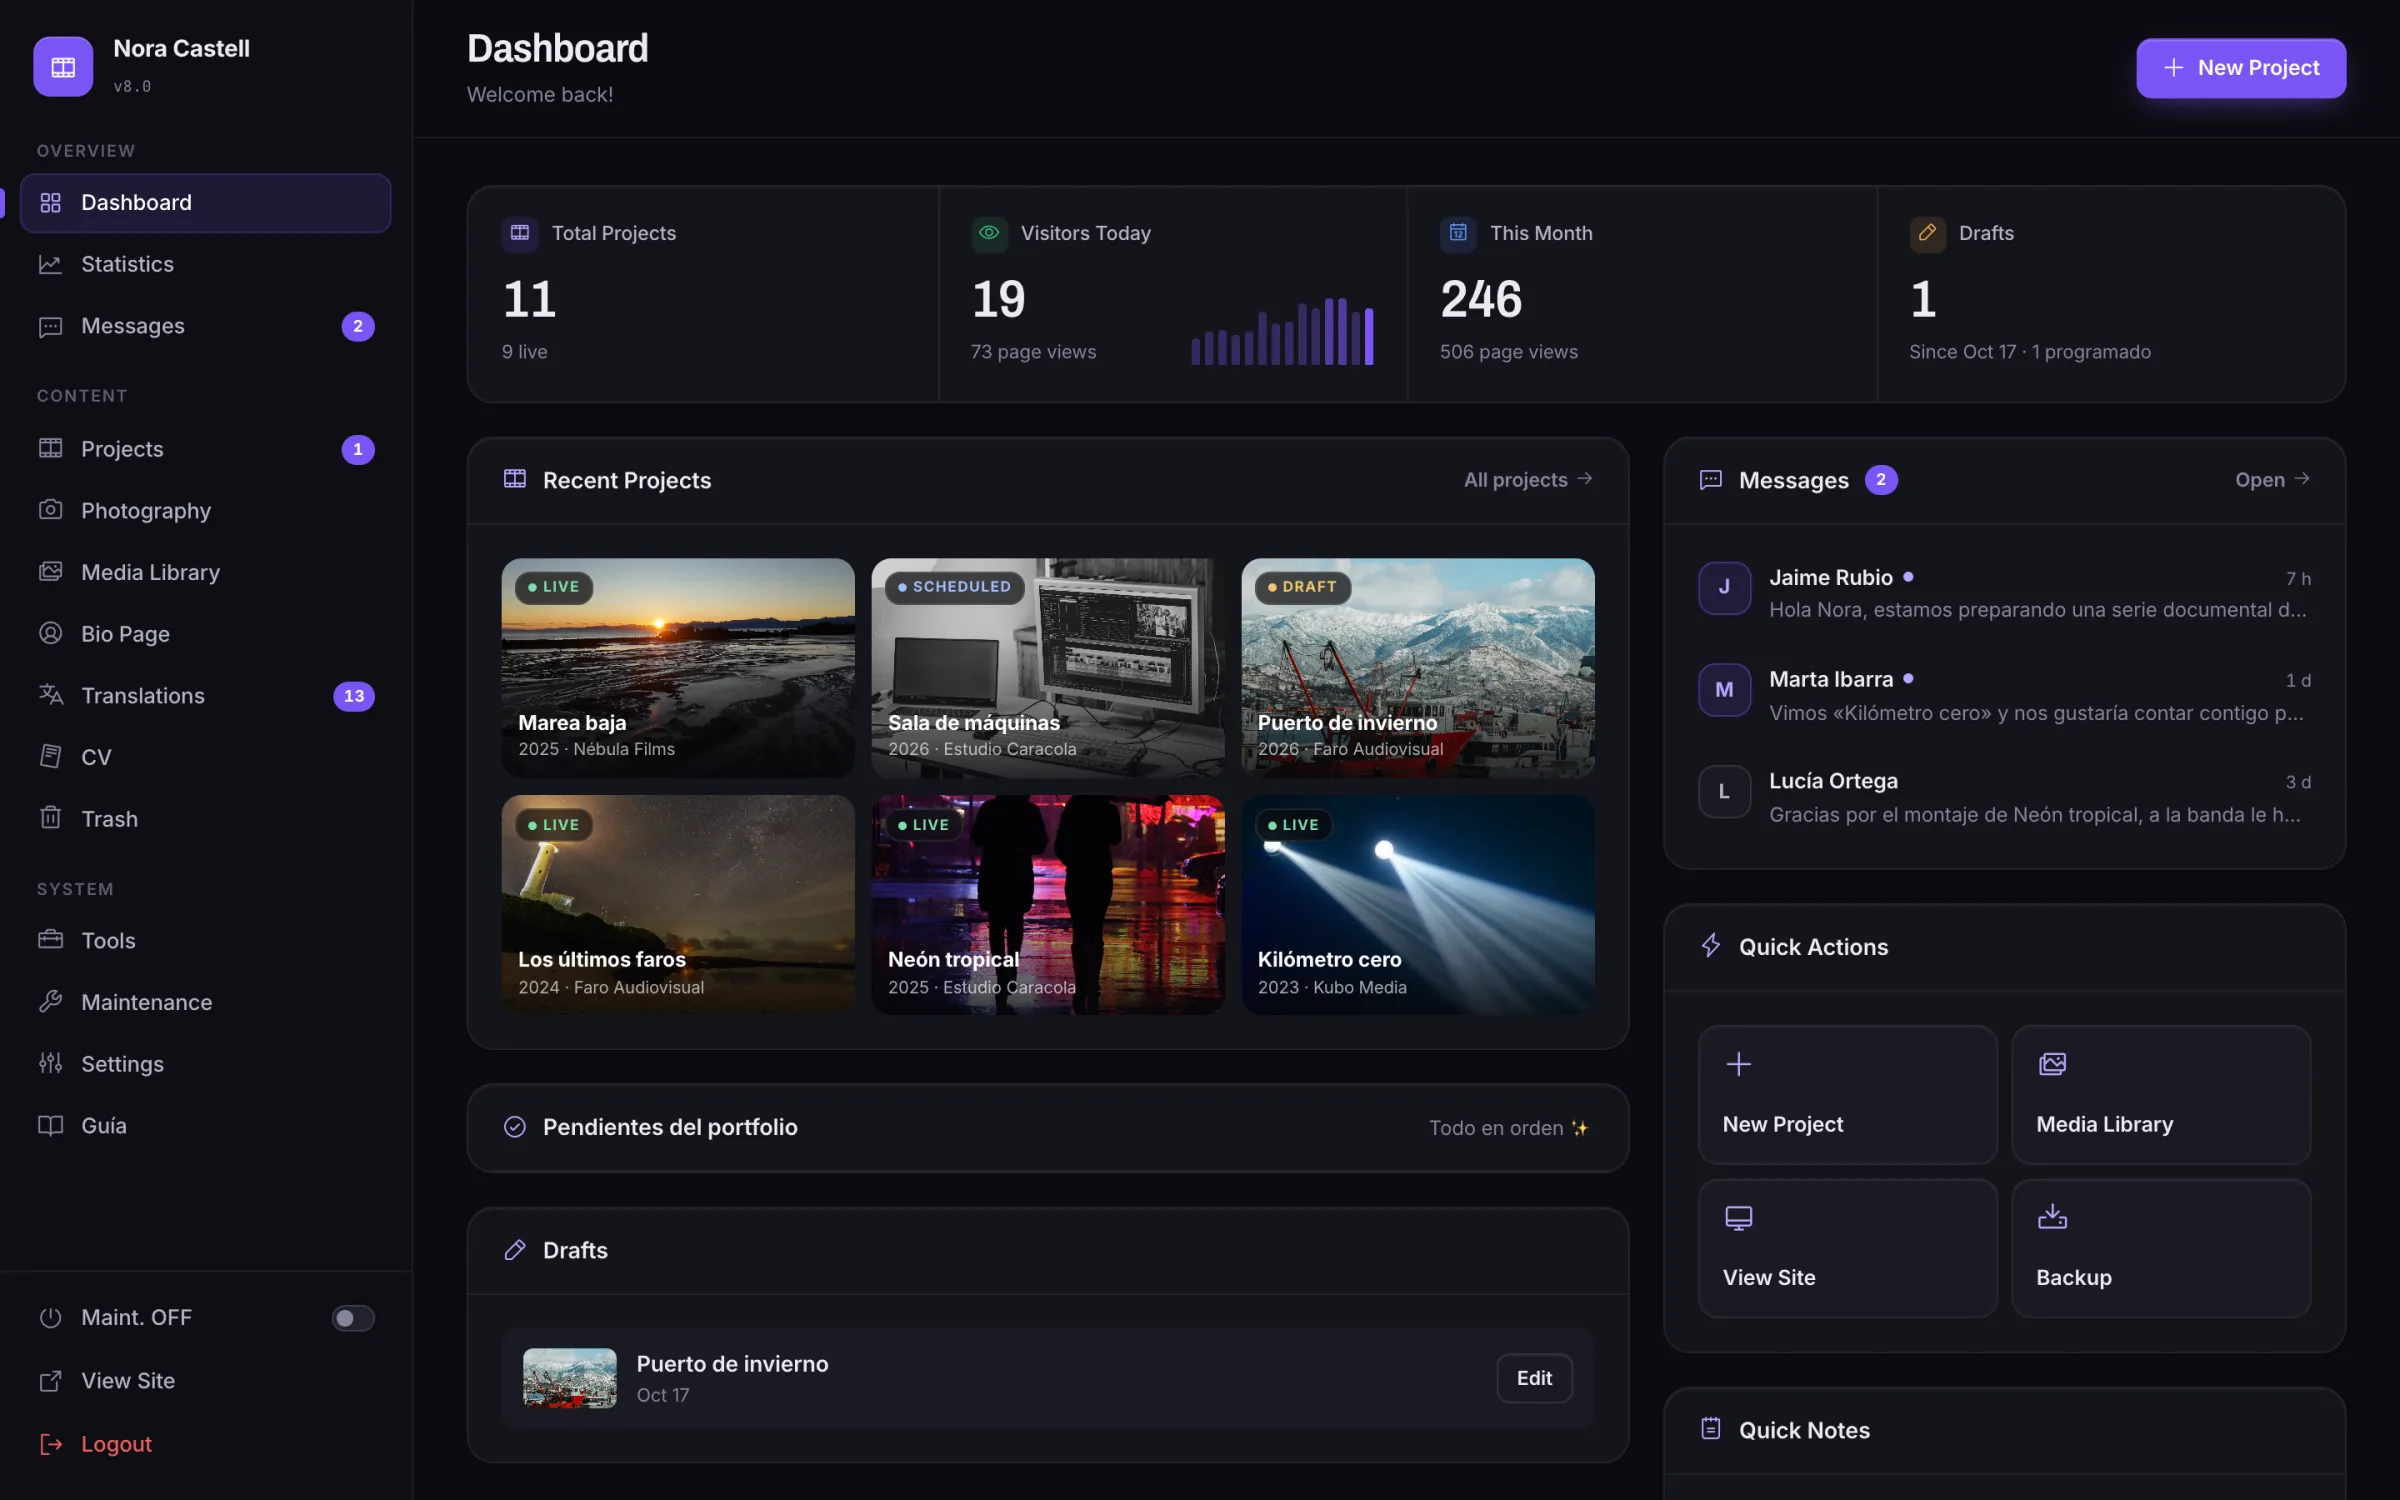Click the Trash bin icon in sidebar
The width and height of the screenshot is (2400, 1500).
click(x=50, y=818)
